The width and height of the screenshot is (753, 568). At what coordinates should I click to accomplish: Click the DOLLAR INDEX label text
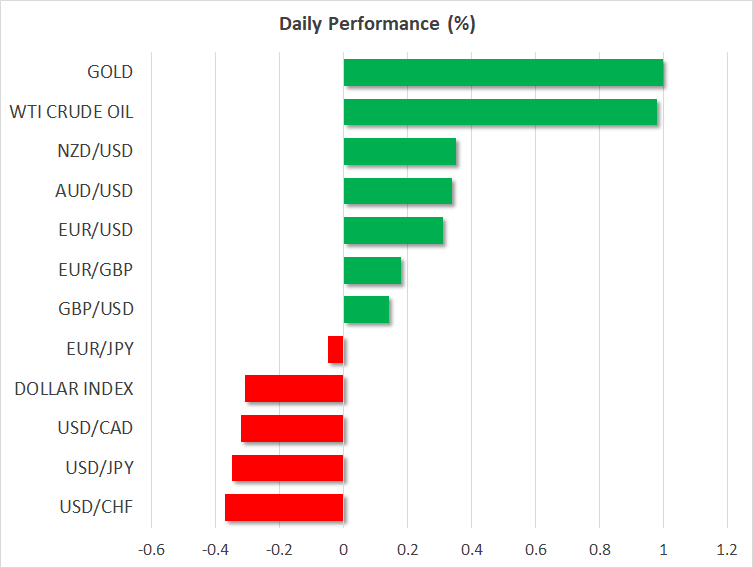(74, 388)
